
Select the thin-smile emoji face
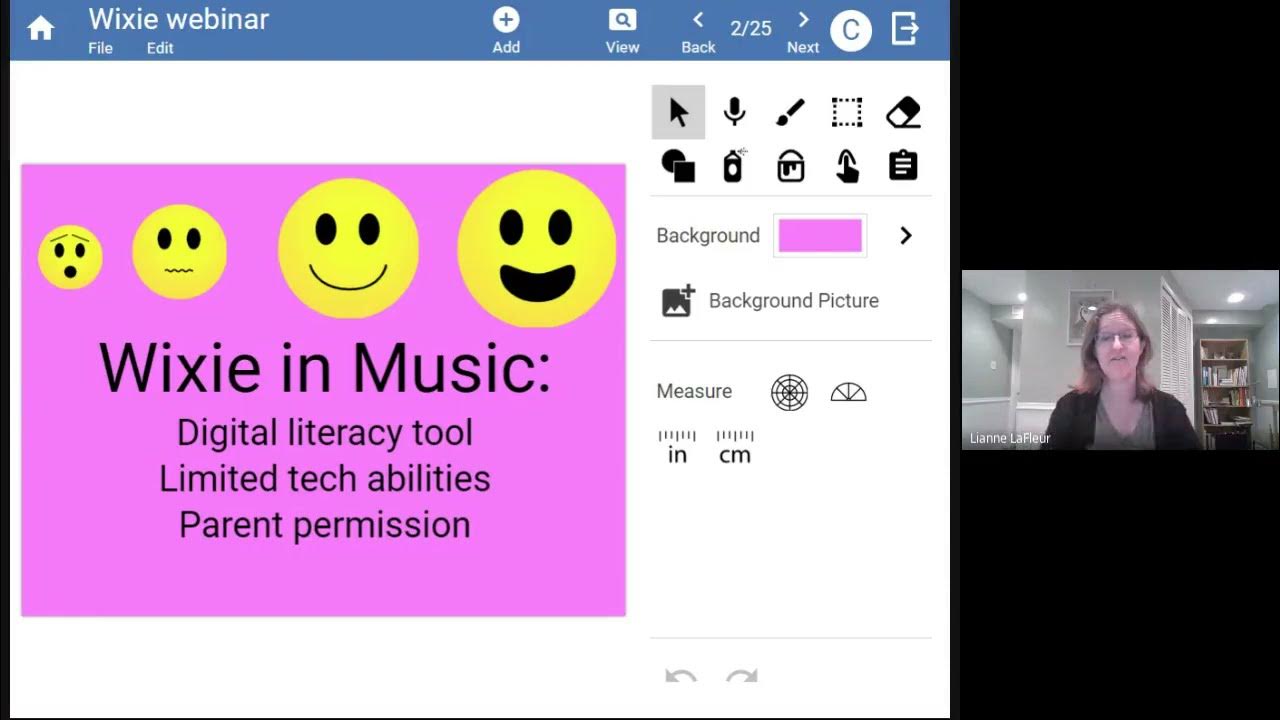pyautogui.click(x=348, y=249)
